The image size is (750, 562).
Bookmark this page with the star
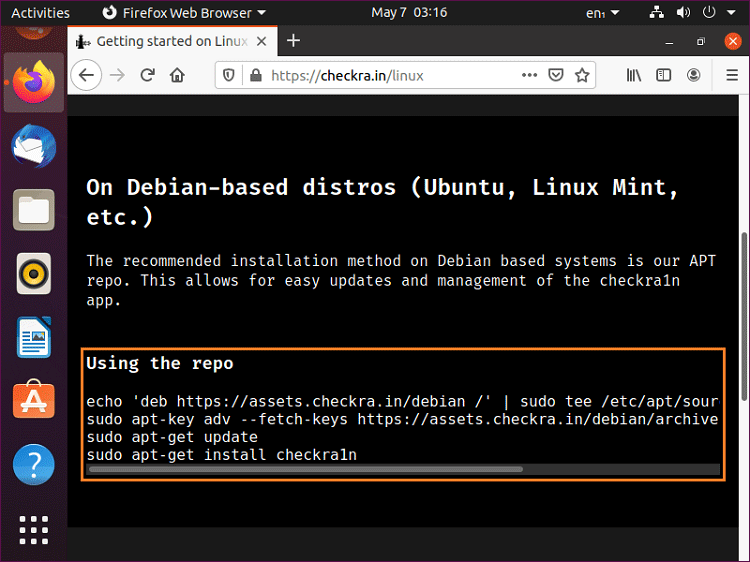pyautogui.click(x=582, y=75)
